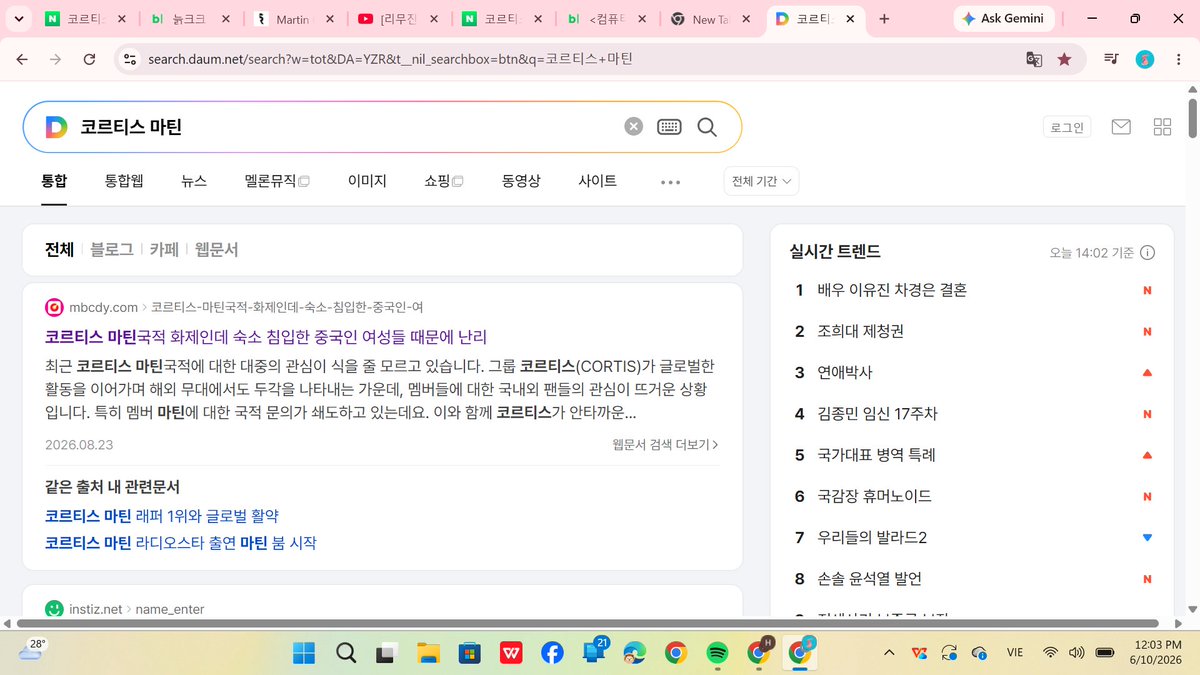Switch to the New Tab browser tab

coord(709,19)
